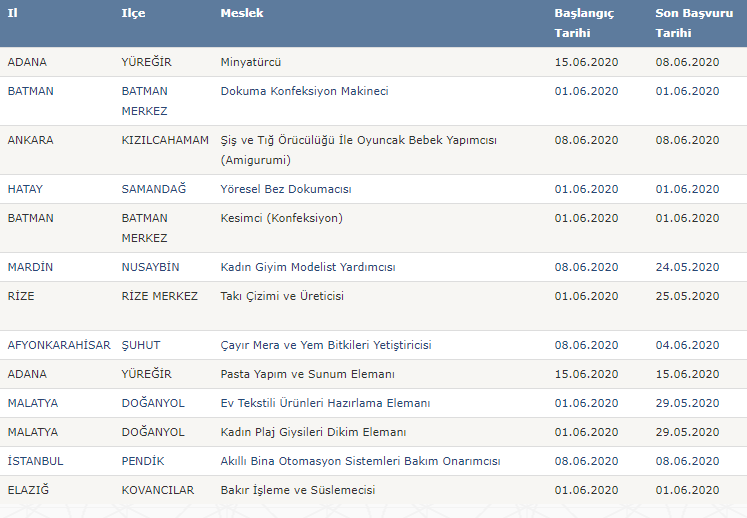Select the AFYONKARAHİSAR province cell
This screenshot has width=747, height=518.
pyautogui.click(x=59, y=345)
